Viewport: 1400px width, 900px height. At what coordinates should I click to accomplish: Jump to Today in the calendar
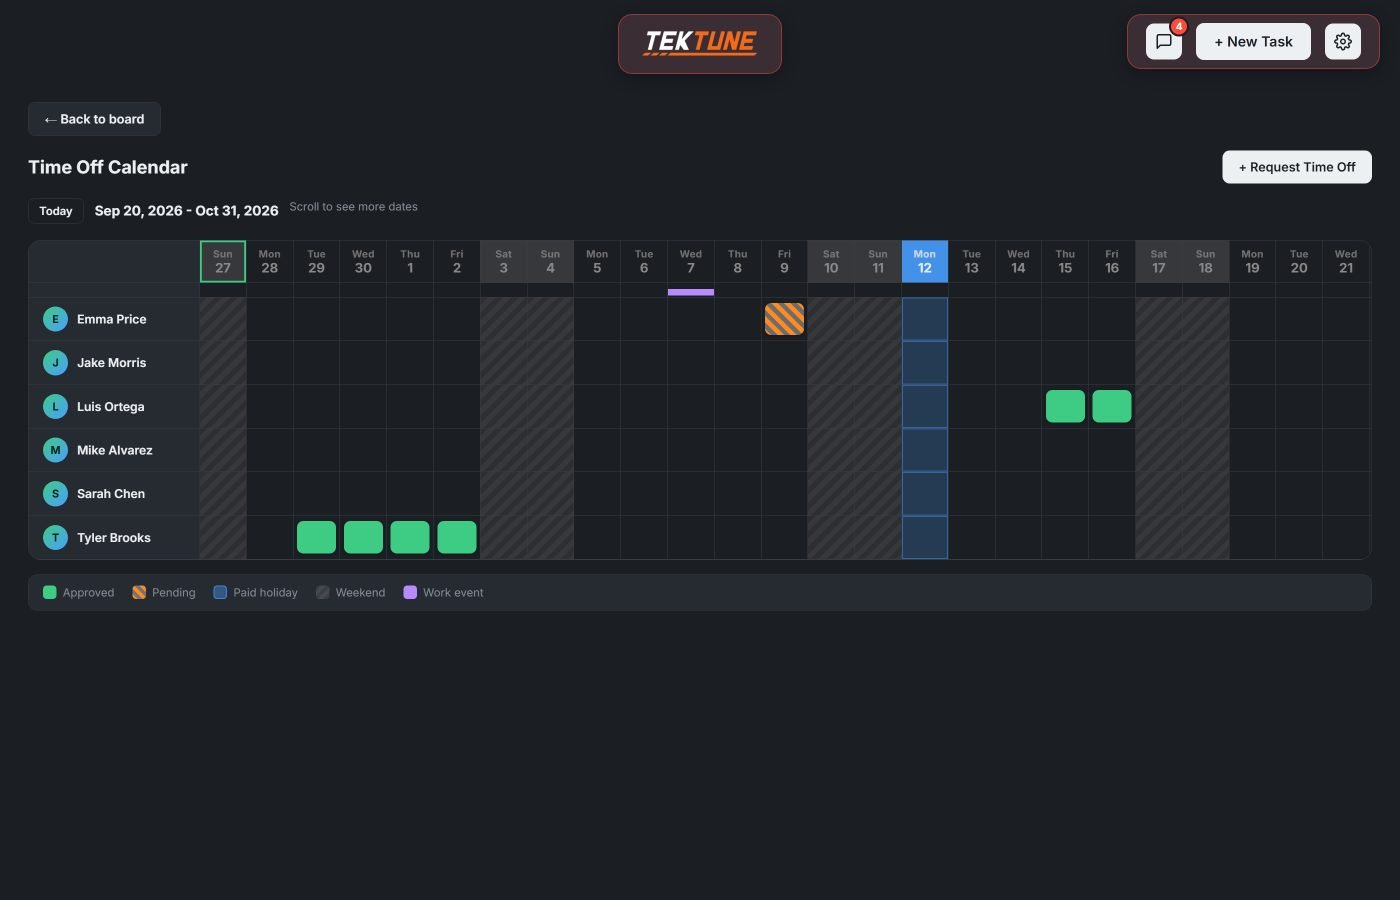56,211
